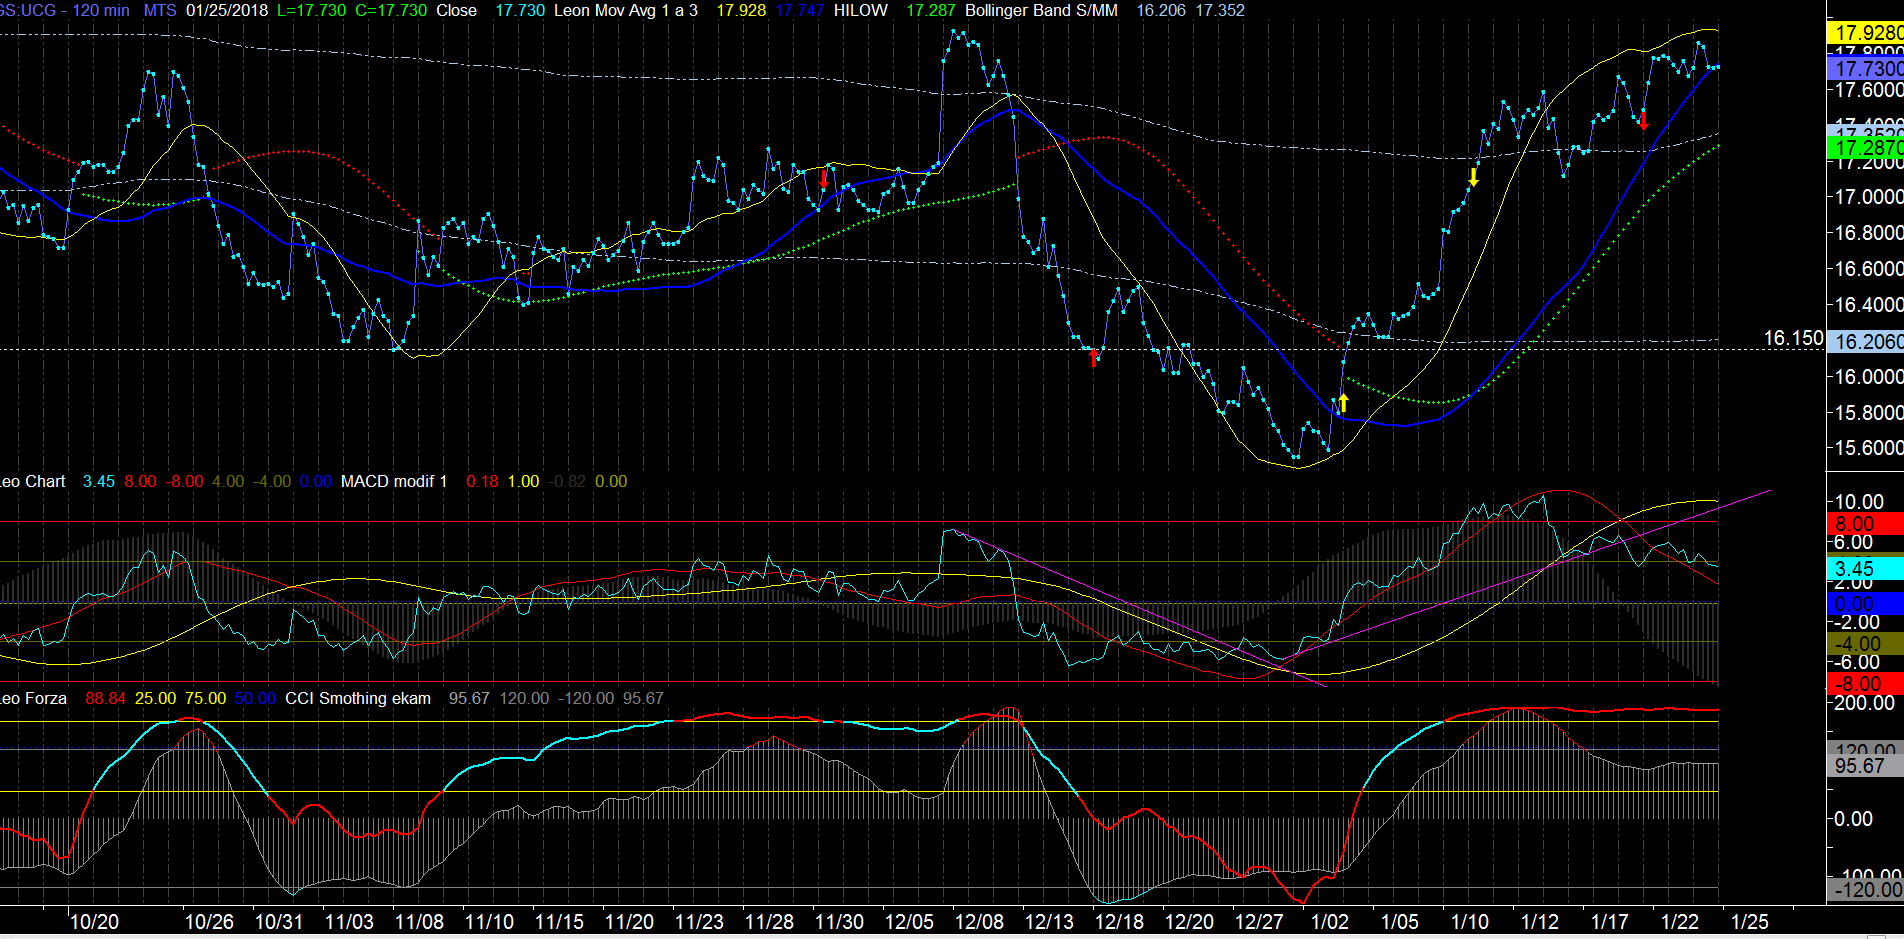Click the 17.352 Bollinger value in header
Viewport: 1904px width, 939px height.
coord(1220,10)
